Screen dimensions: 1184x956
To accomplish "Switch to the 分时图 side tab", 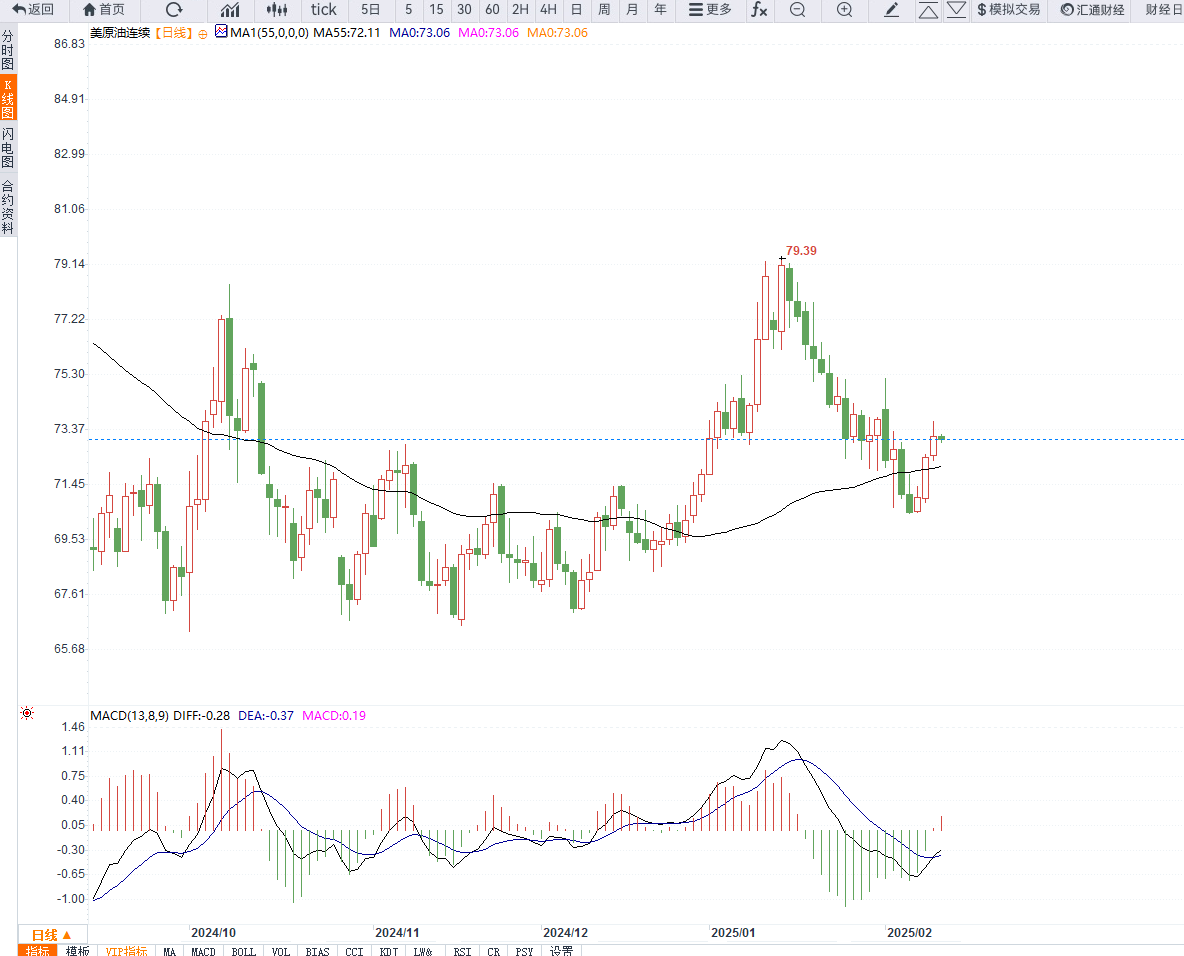I will pyautogui.click(x=8, y=49).
